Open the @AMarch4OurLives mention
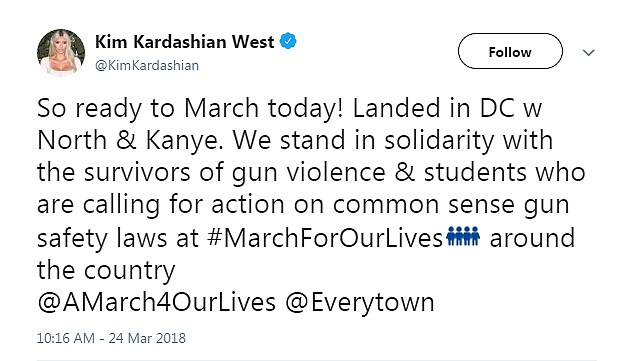634x361 pixels. tap(156, 302)
